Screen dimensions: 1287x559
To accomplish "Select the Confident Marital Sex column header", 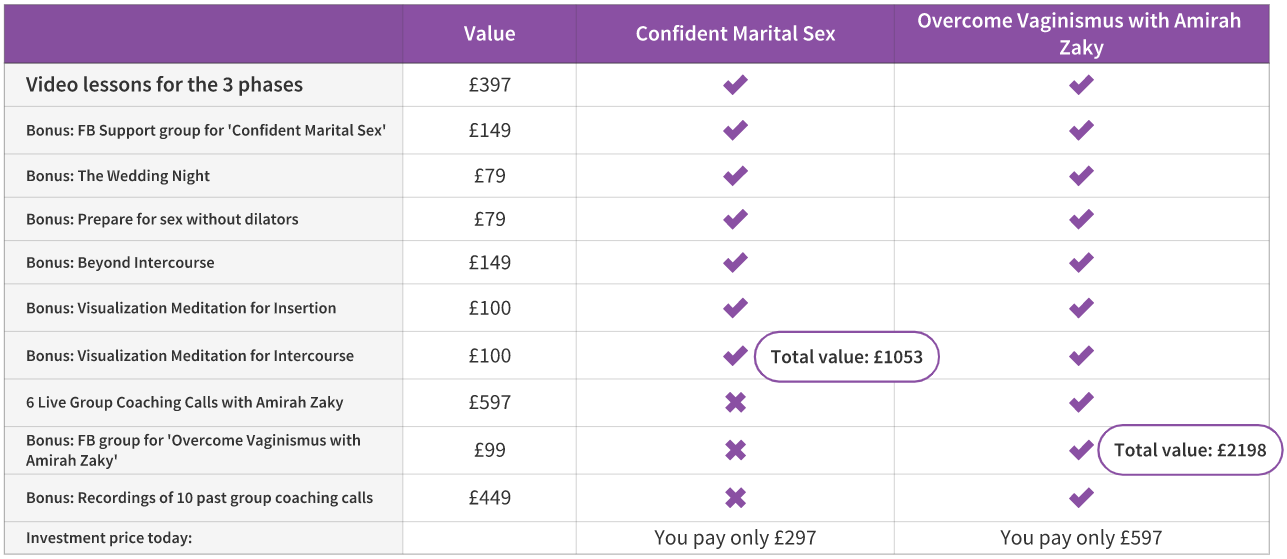I will pyautogui.click(x=735, y=34).
